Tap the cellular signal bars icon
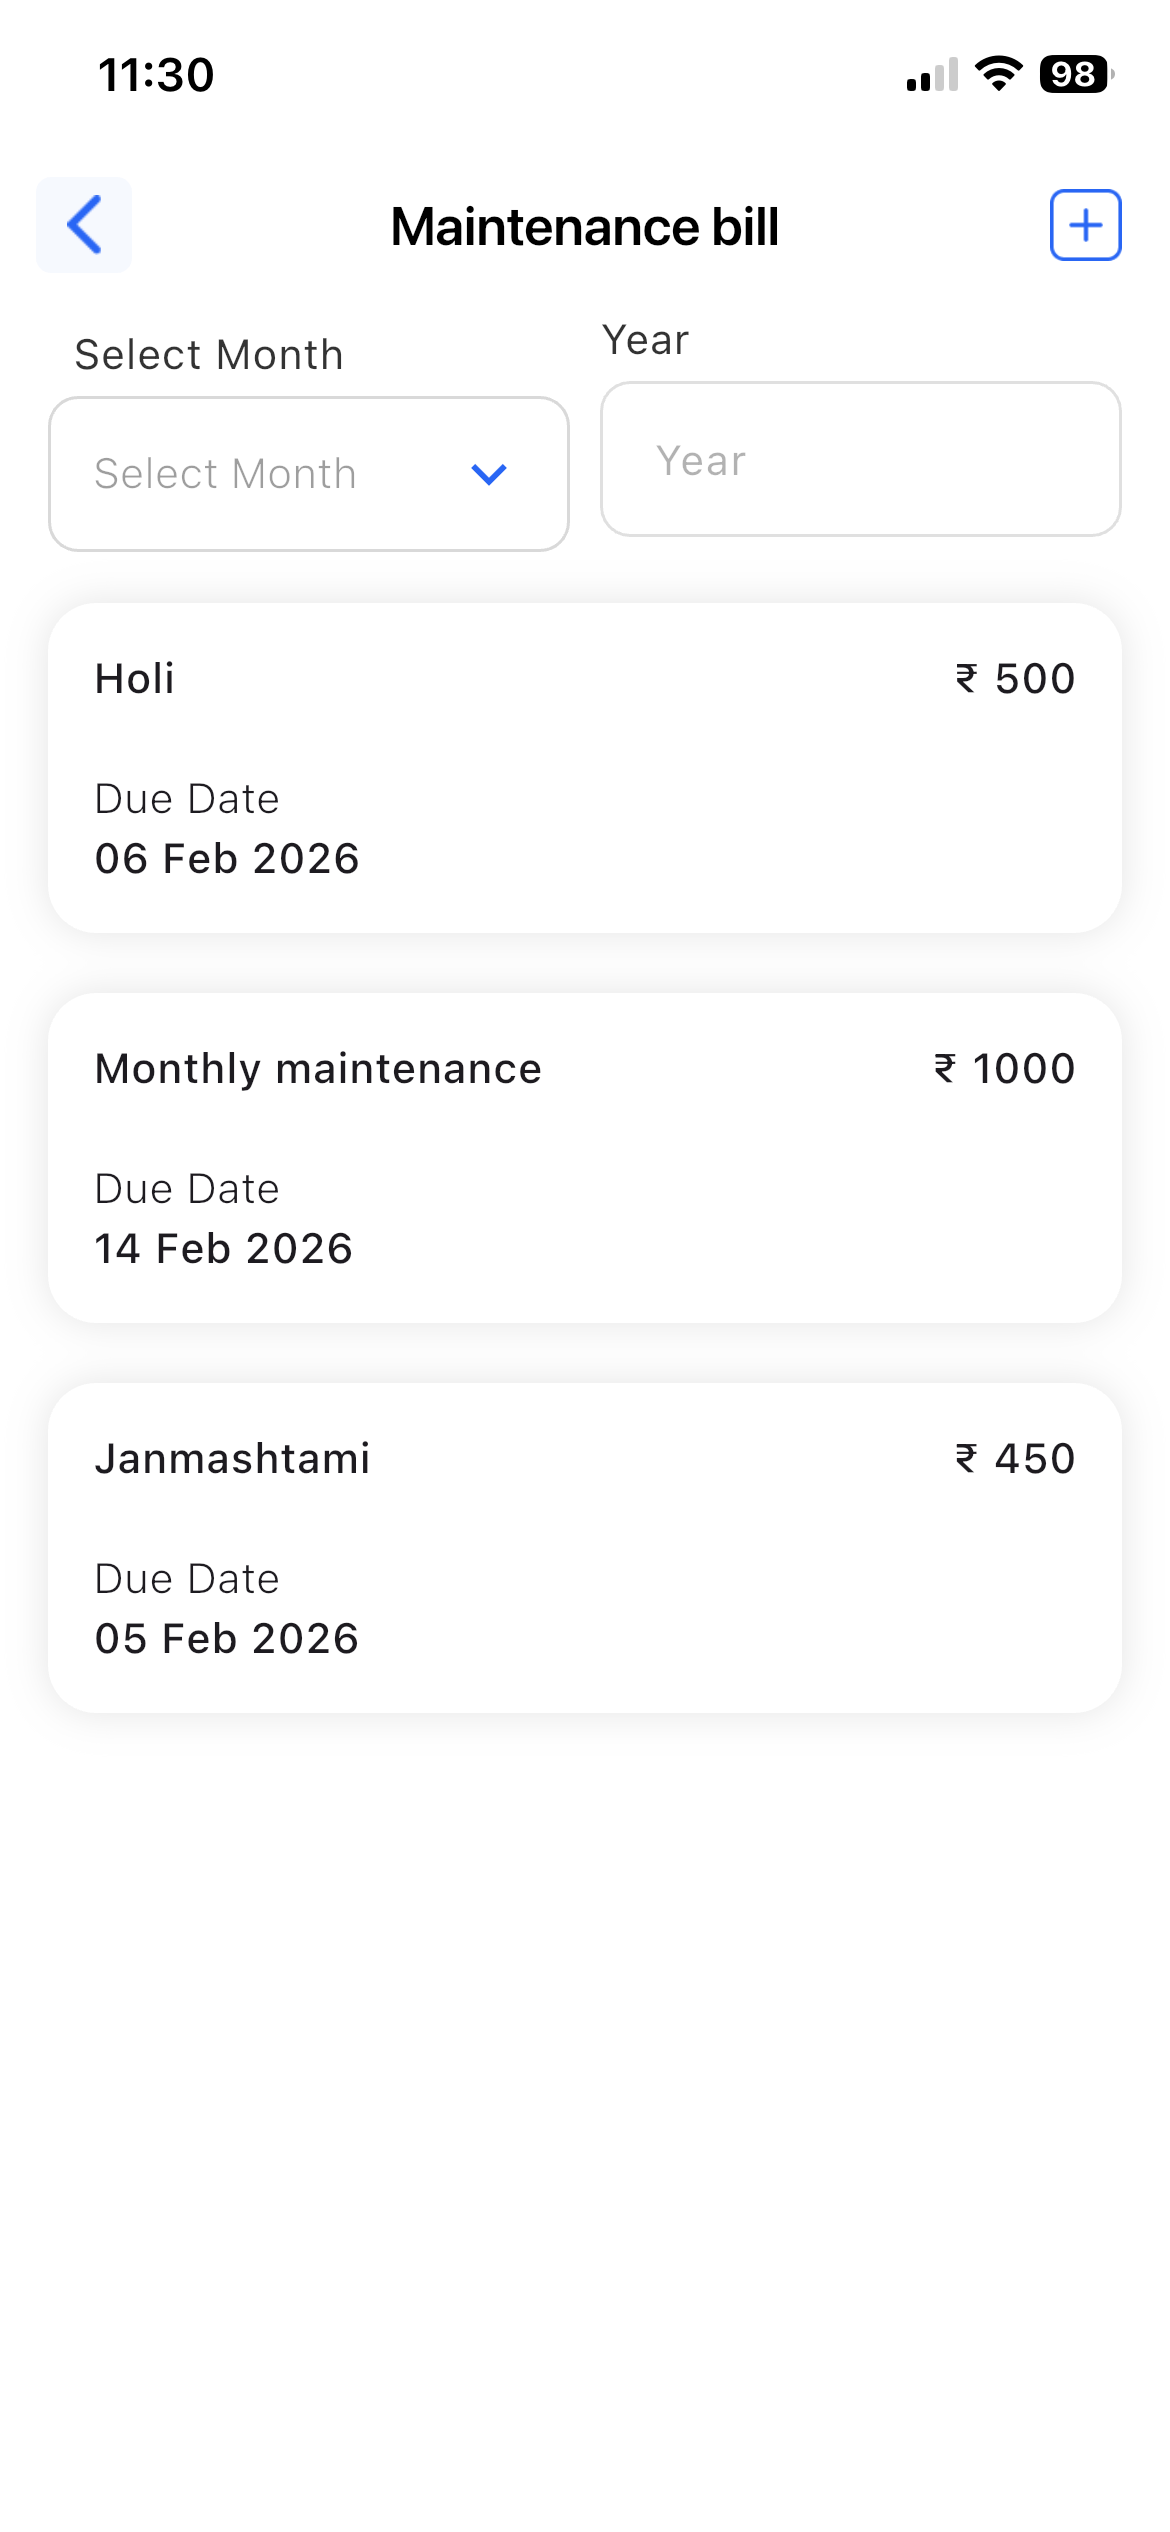This screenshot has width=1170, height=2532. (932, 75)
